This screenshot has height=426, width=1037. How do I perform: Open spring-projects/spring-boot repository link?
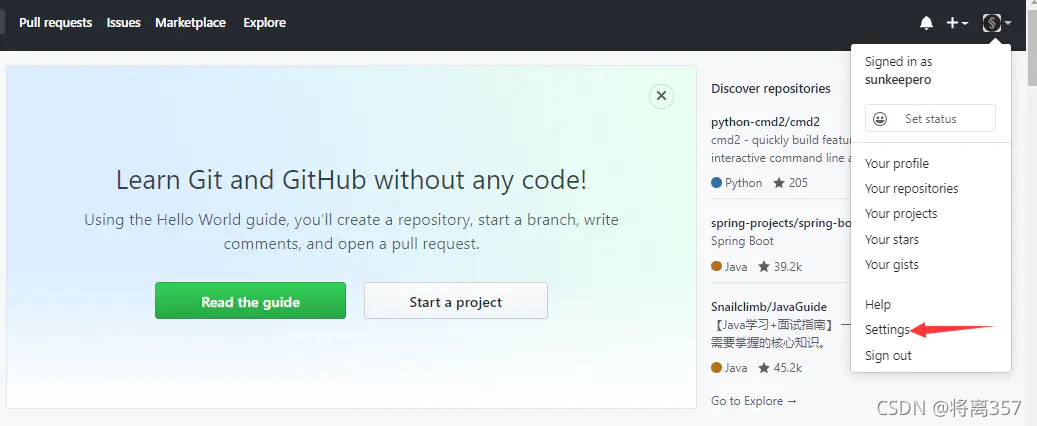pos(781,223)
